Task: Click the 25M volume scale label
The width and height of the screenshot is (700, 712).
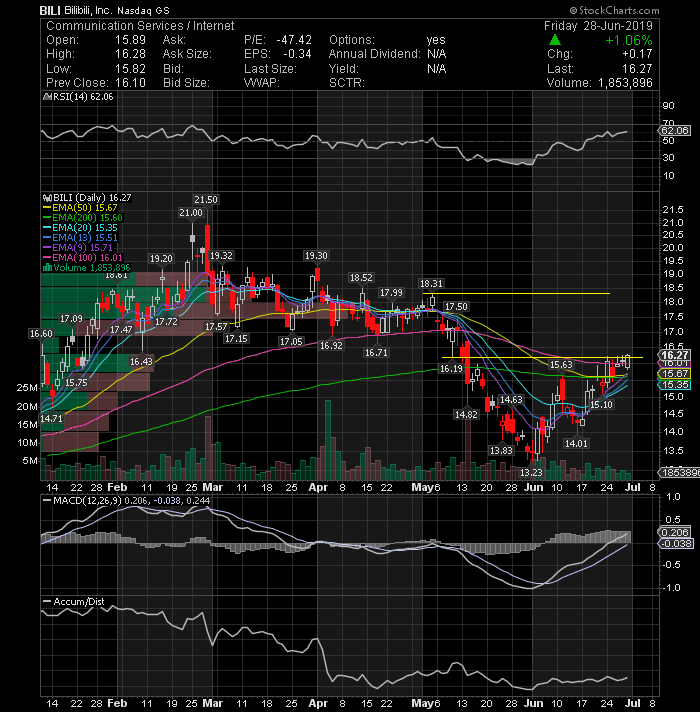Action: pyautogui.click(x=27, y=388)
